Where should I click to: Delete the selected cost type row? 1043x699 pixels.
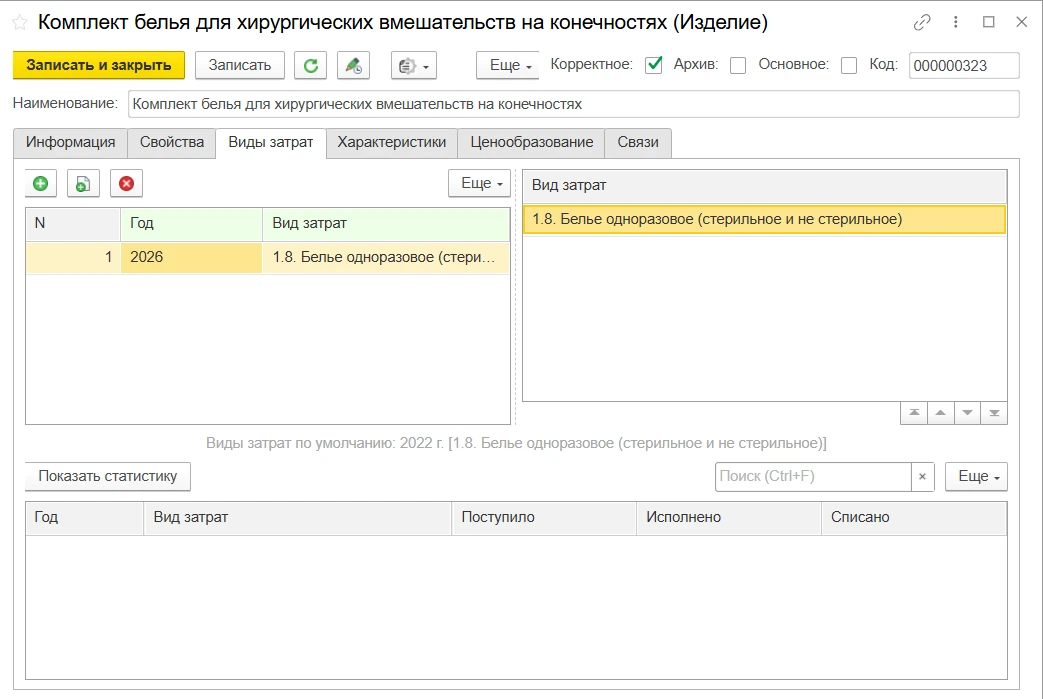(126, 183)
